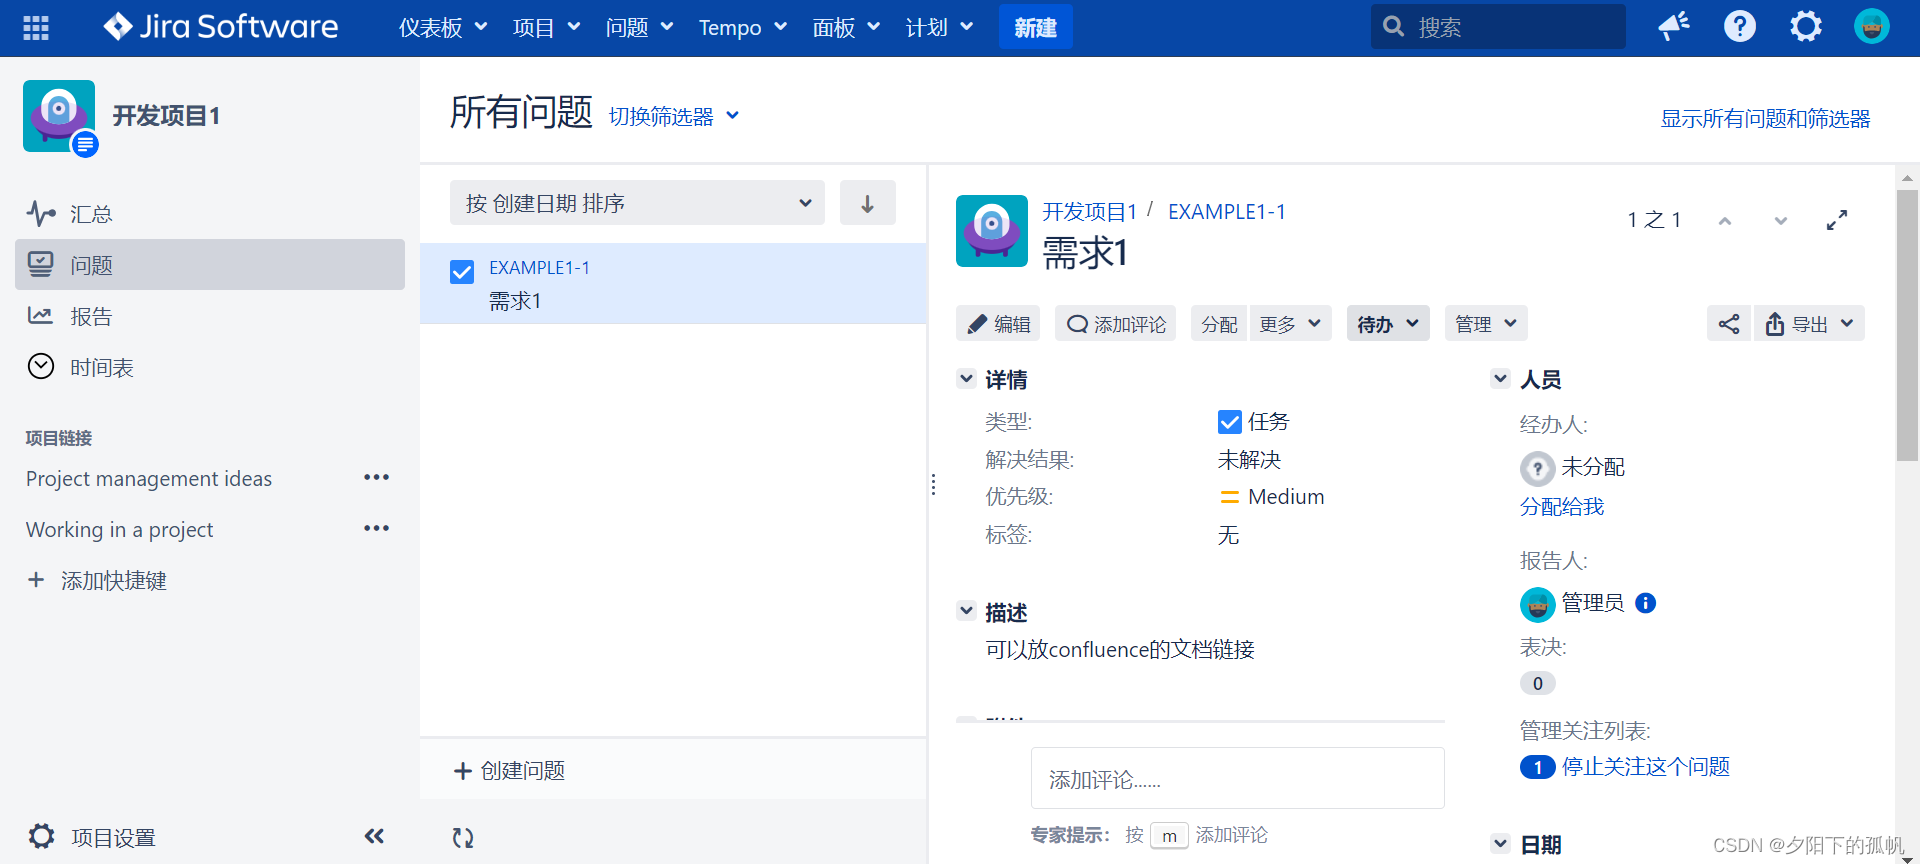Open the 项目 projects menu
Image resolution: width=1920 pixels, height=864 pixels.
coord(546,27)
